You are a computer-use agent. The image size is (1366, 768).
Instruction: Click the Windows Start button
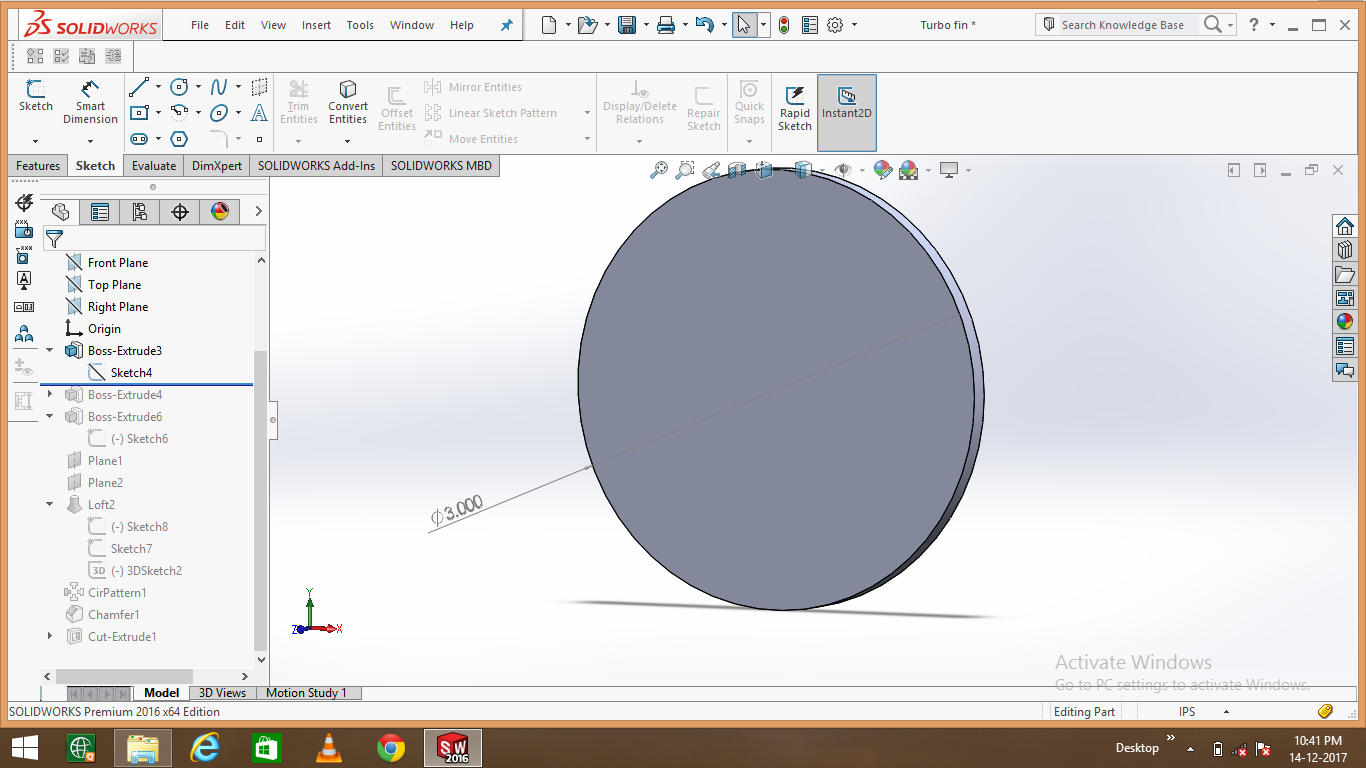[25, 747]
